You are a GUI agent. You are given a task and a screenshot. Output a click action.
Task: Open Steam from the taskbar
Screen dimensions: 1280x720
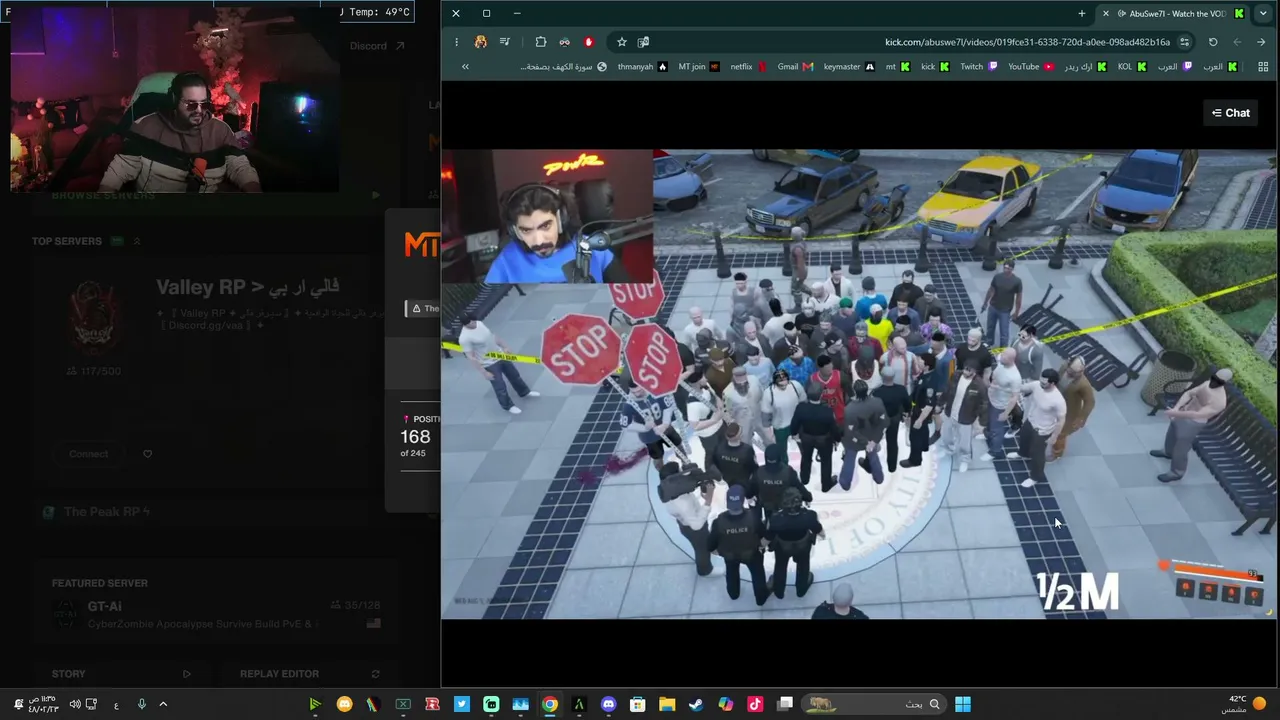pyautogui.click(x=696, y=704)
